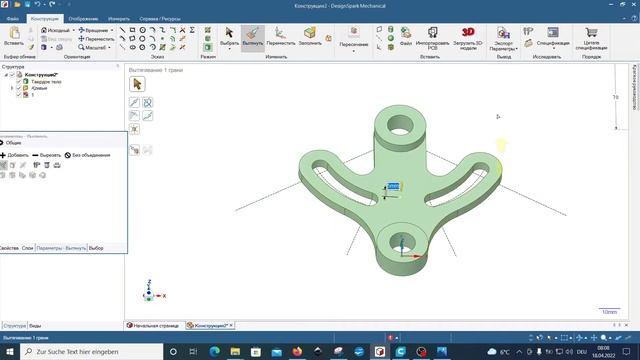Click the sigma equation sketch tool

pos(192,30)
